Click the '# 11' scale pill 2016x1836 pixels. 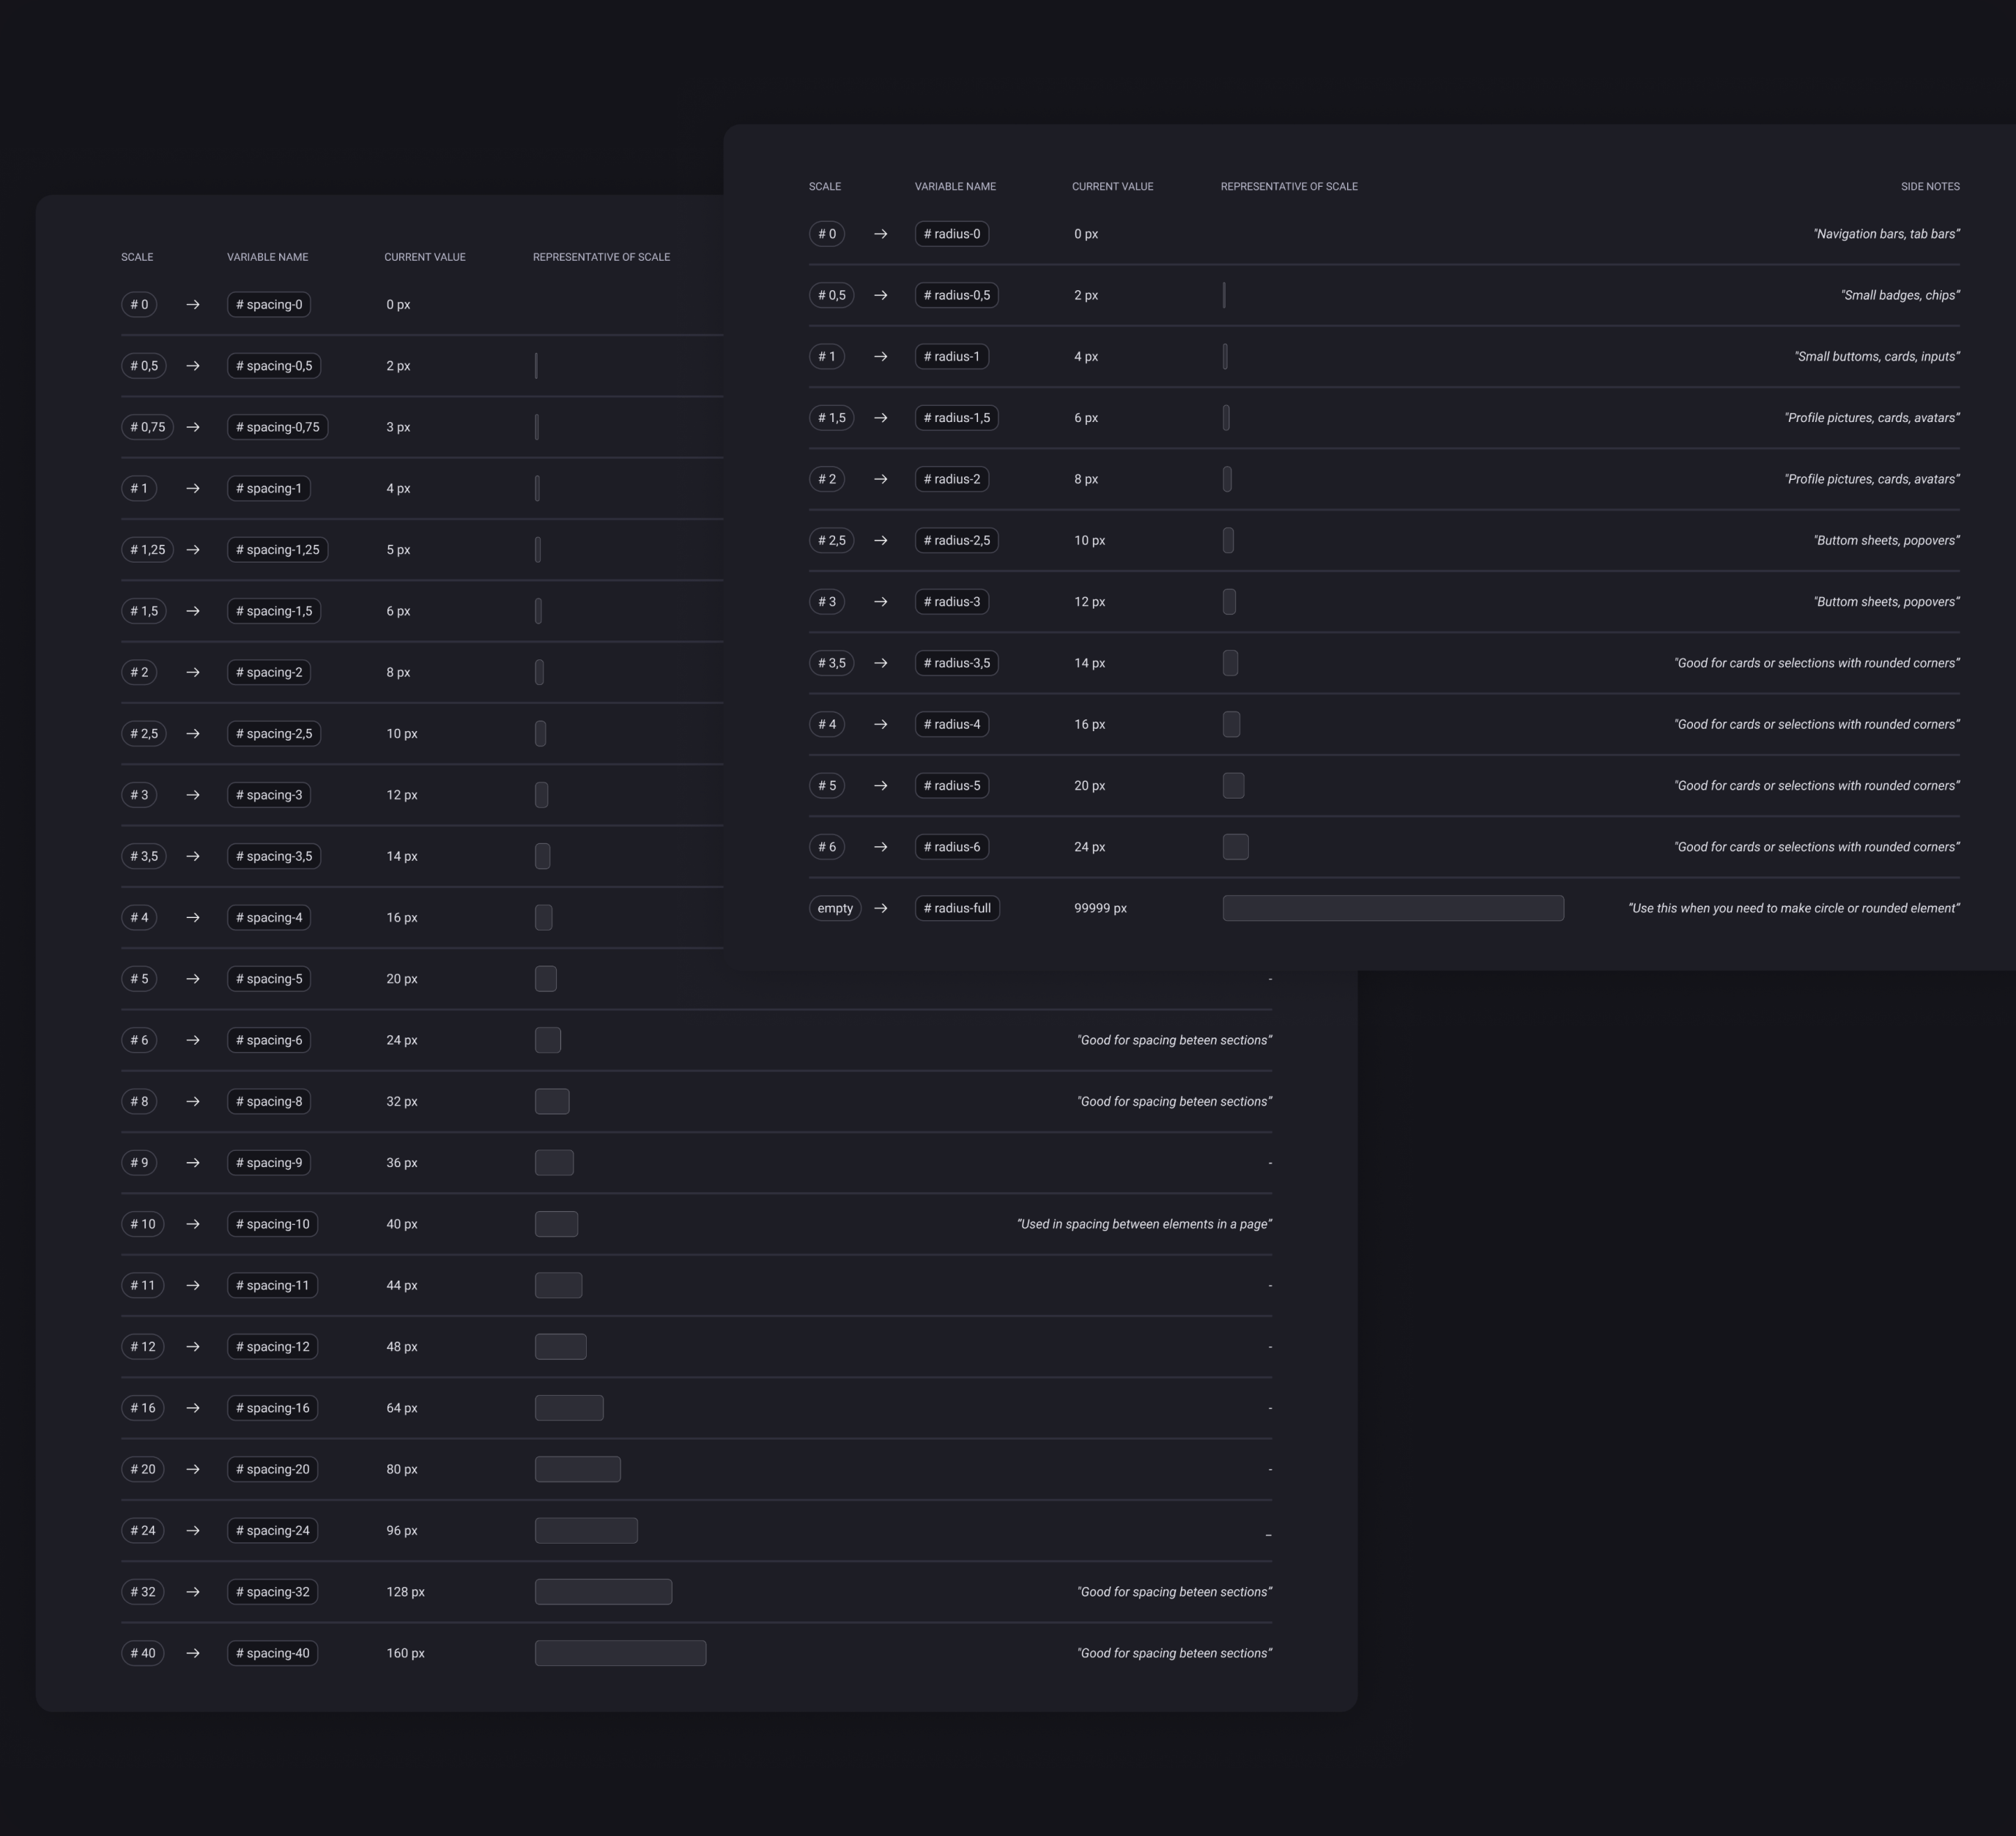143,1285
